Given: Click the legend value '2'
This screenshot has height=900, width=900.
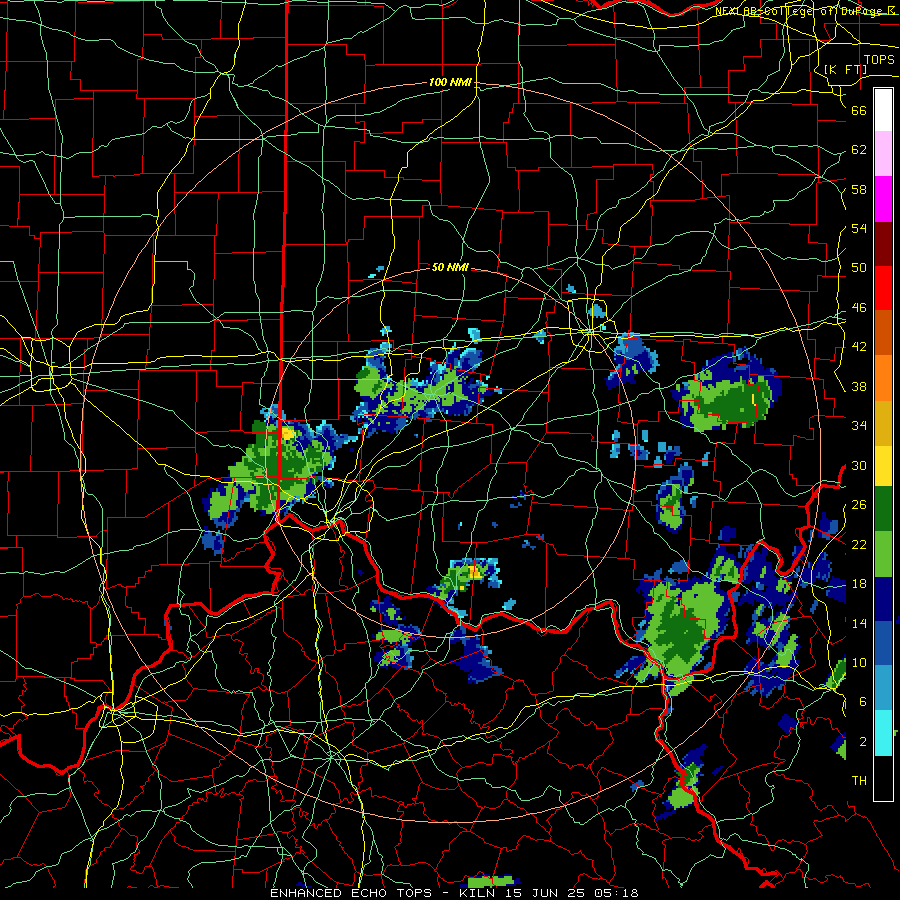Looking at the screenshot, I should coord(862,741).
